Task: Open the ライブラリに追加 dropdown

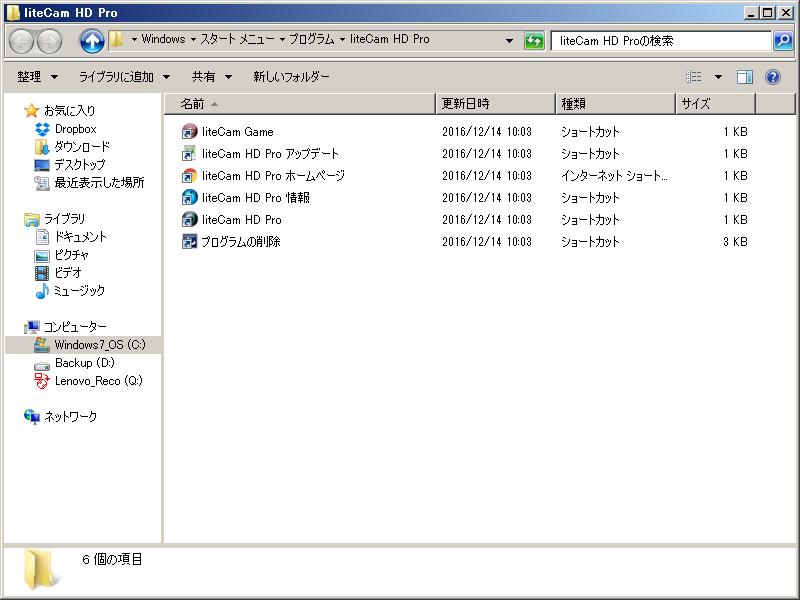Action: tap(124, 77)
